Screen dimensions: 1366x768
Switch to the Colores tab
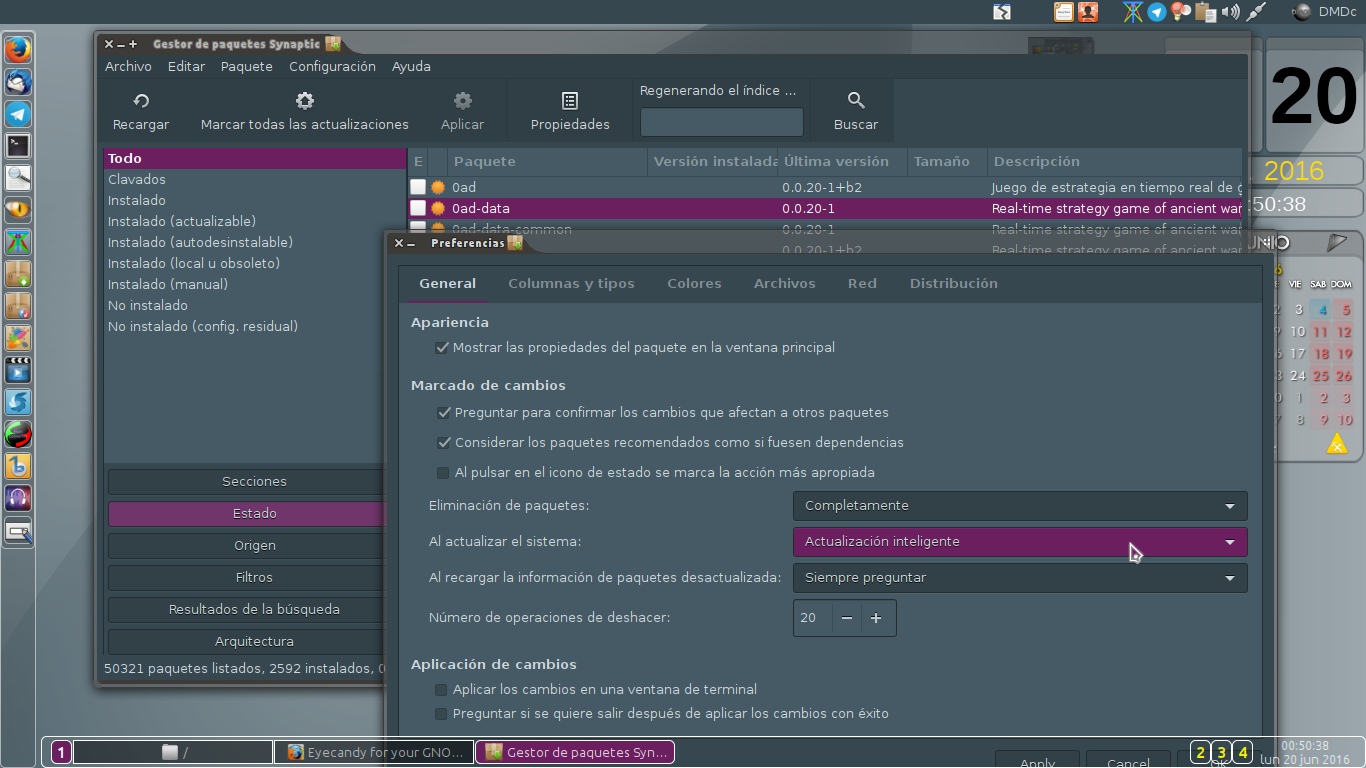click(x=694, y=284)
